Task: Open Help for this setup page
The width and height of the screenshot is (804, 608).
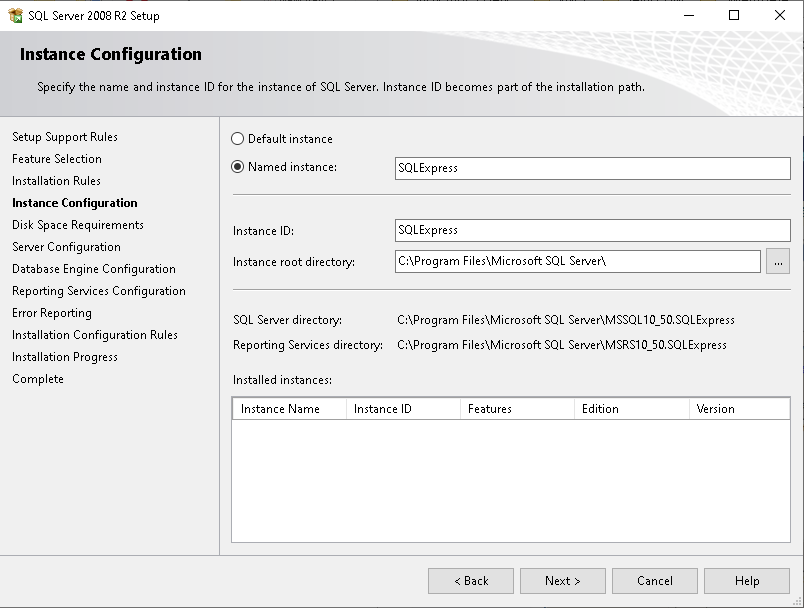Action: [x=747, y=581]
